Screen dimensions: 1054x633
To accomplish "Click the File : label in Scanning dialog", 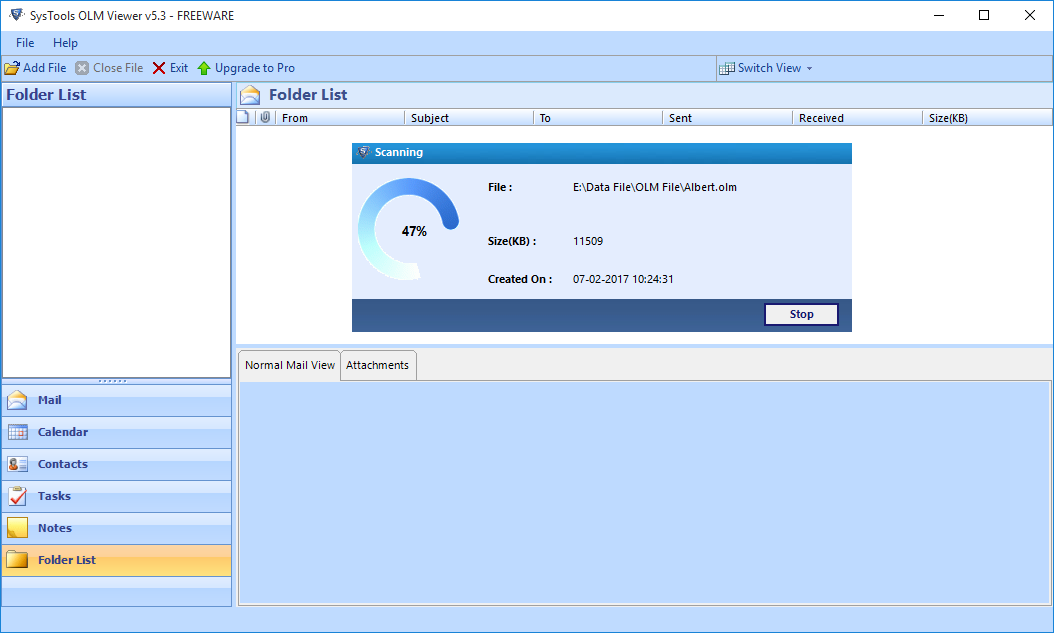I will coord(500,187).
